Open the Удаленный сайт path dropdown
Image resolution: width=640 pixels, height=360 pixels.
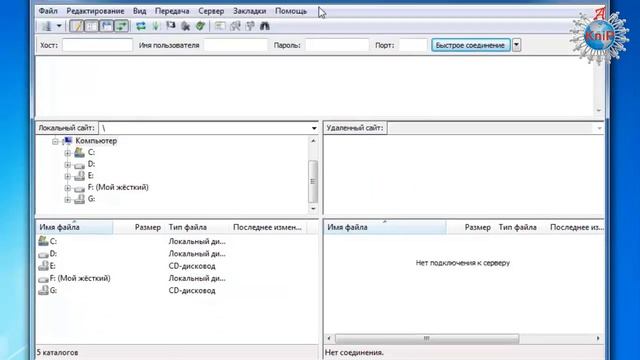[x=599, y=128]
